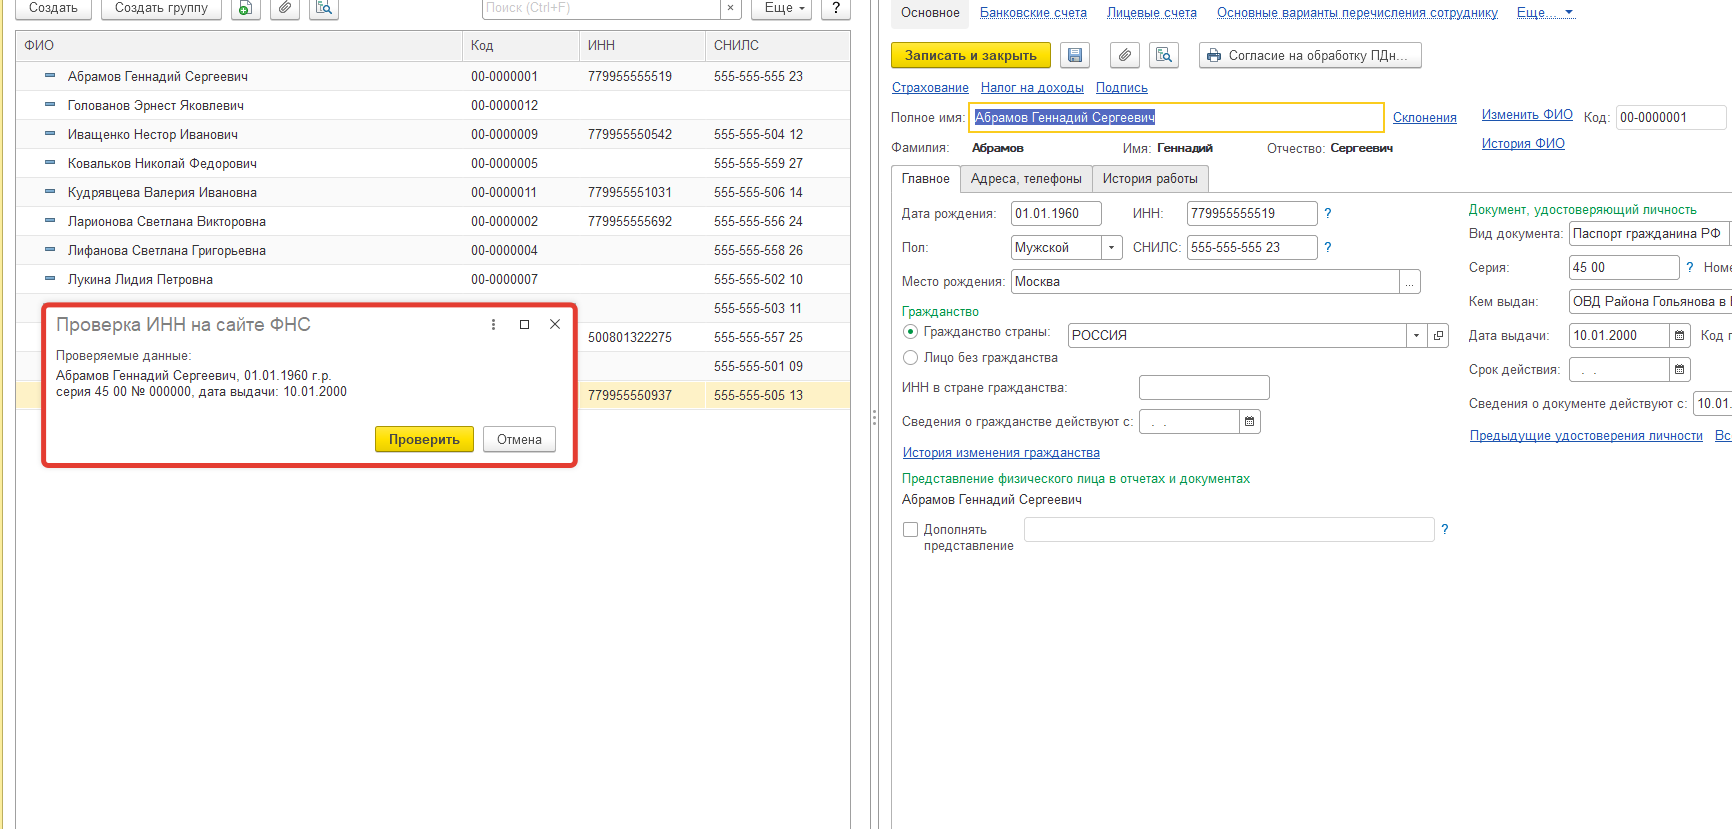The height and width of the screenshot is (829, 1732).
Task: Open the РОССИЯ country record via open icon
Action: pyautogui.click(x=1439, y=335)
